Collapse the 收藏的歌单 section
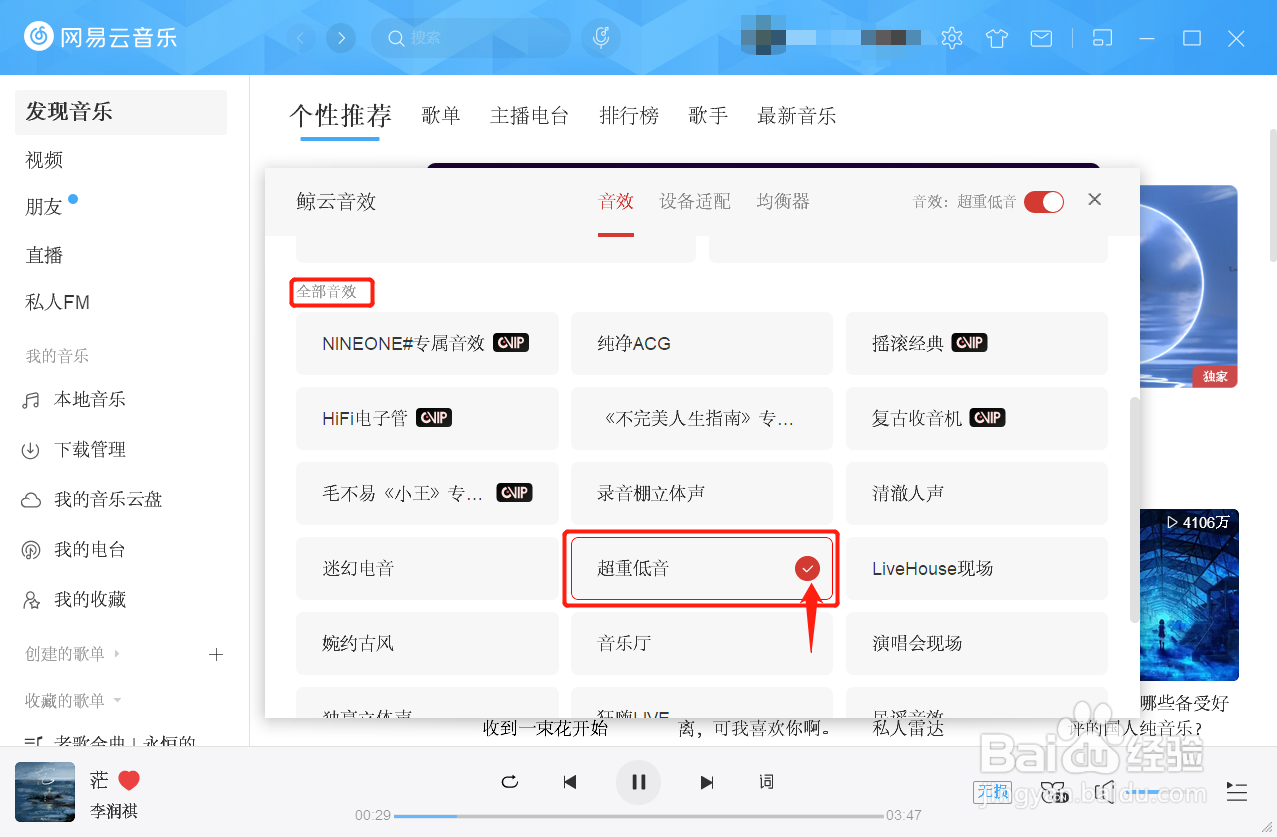The height and width of the screenshot is (837, 1277). click(73, 701)
